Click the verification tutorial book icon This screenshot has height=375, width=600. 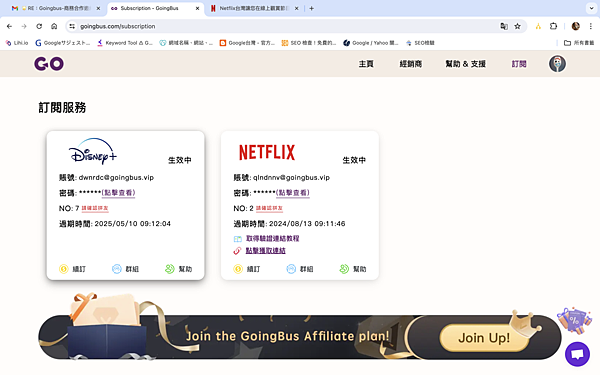pos(238,239)
